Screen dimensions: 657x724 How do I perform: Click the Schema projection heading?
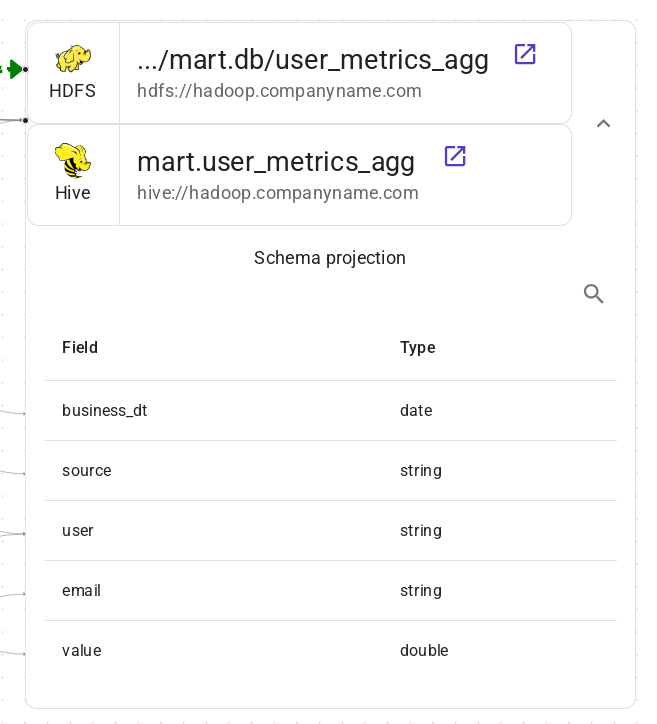tap(330, 258)
